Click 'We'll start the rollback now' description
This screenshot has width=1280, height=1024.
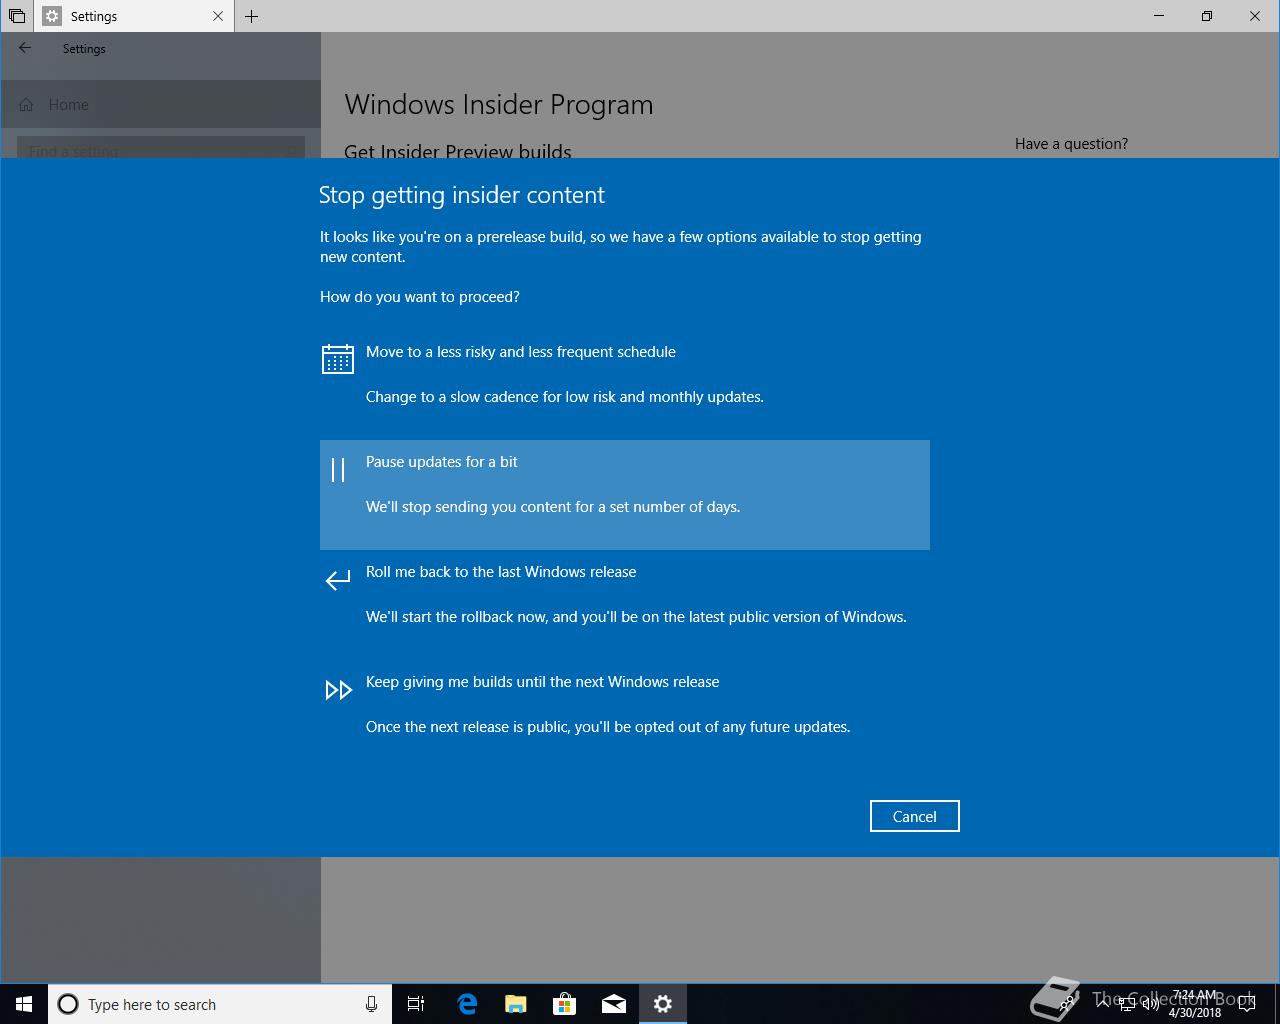[x=636, y=617]
